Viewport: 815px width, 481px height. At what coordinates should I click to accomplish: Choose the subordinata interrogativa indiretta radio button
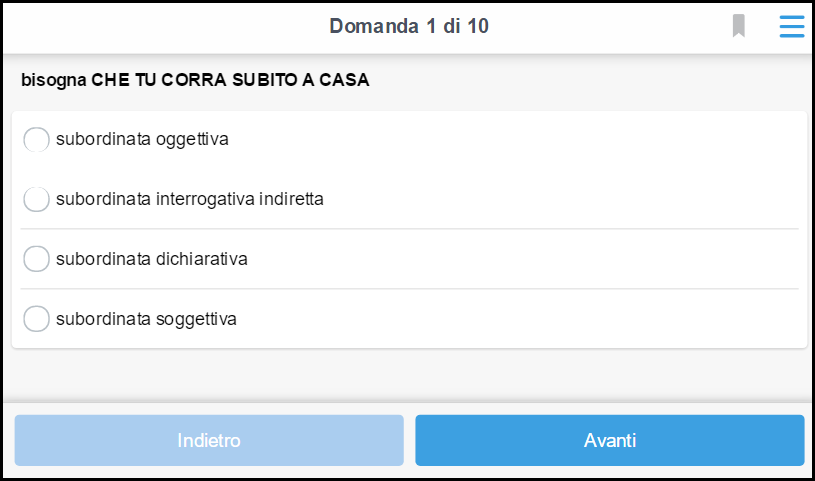[x=36, y=199]
